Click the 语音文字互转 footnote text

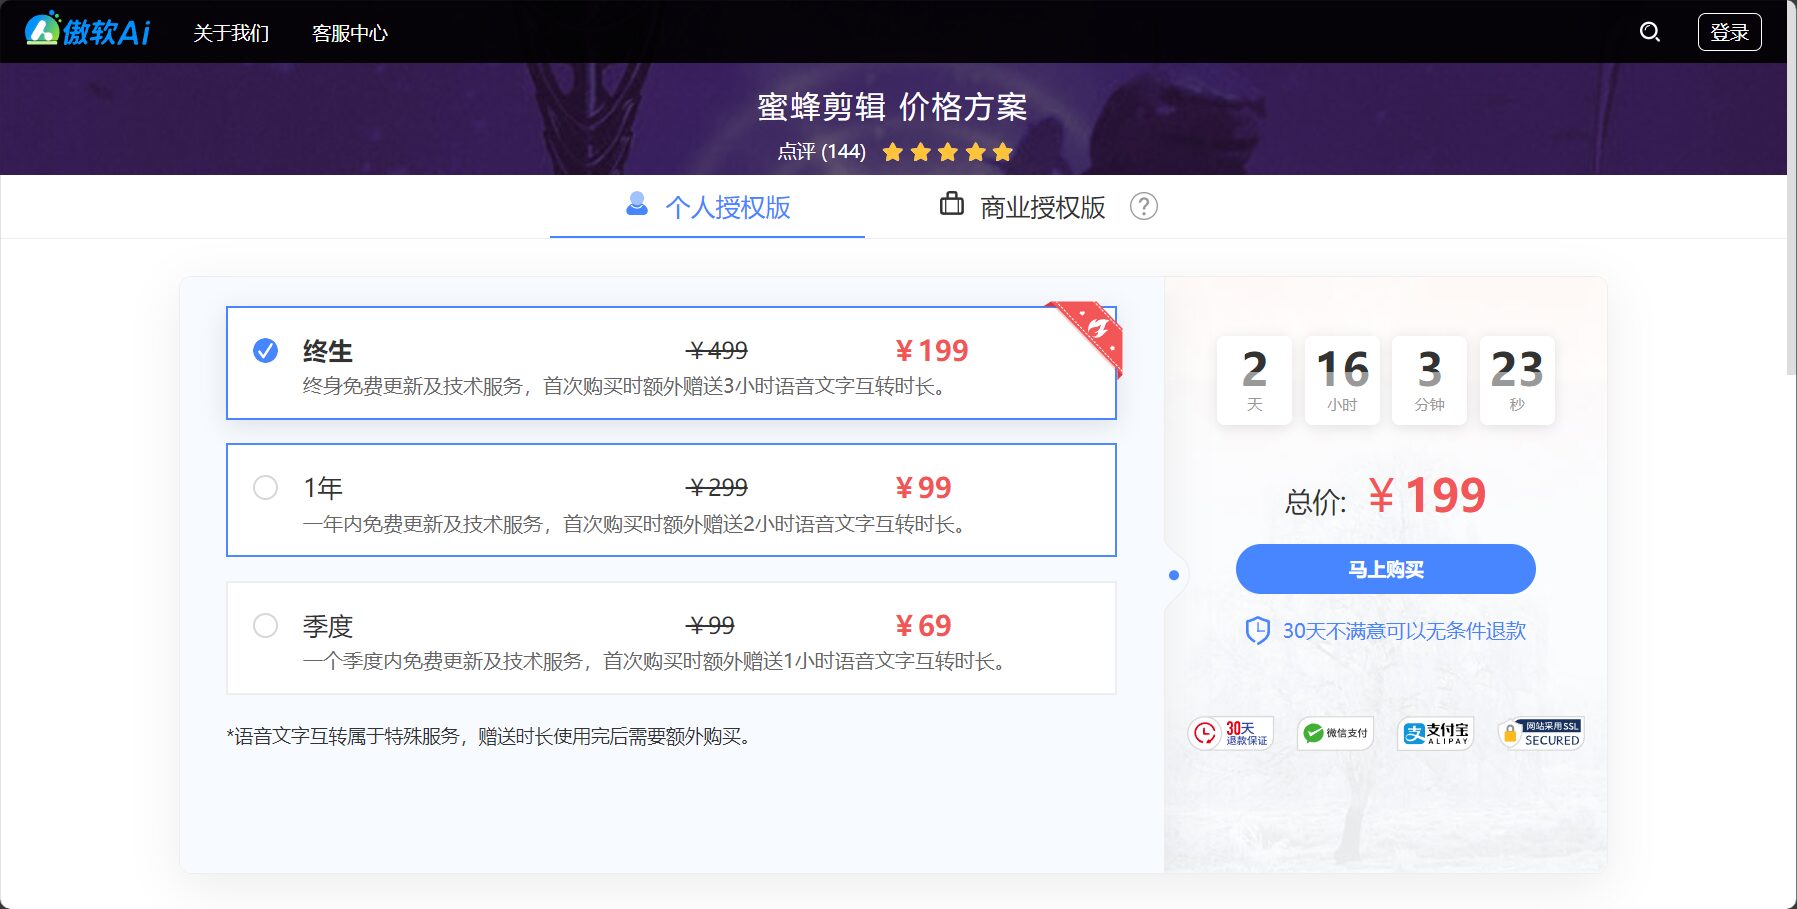(492, 736)
